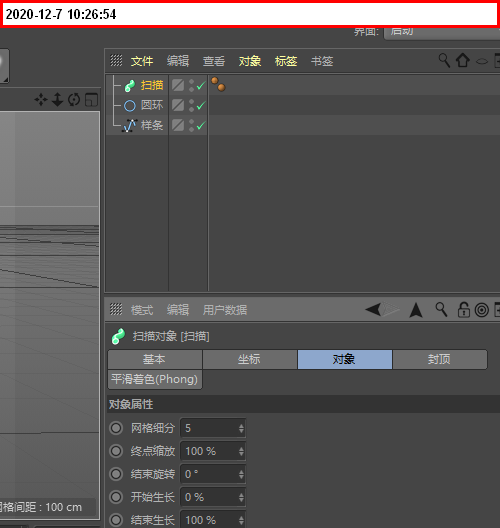Click the attribute manager target circle icon
The height and width of the screenshot is (528, 500).
click(x=481, y=310)
